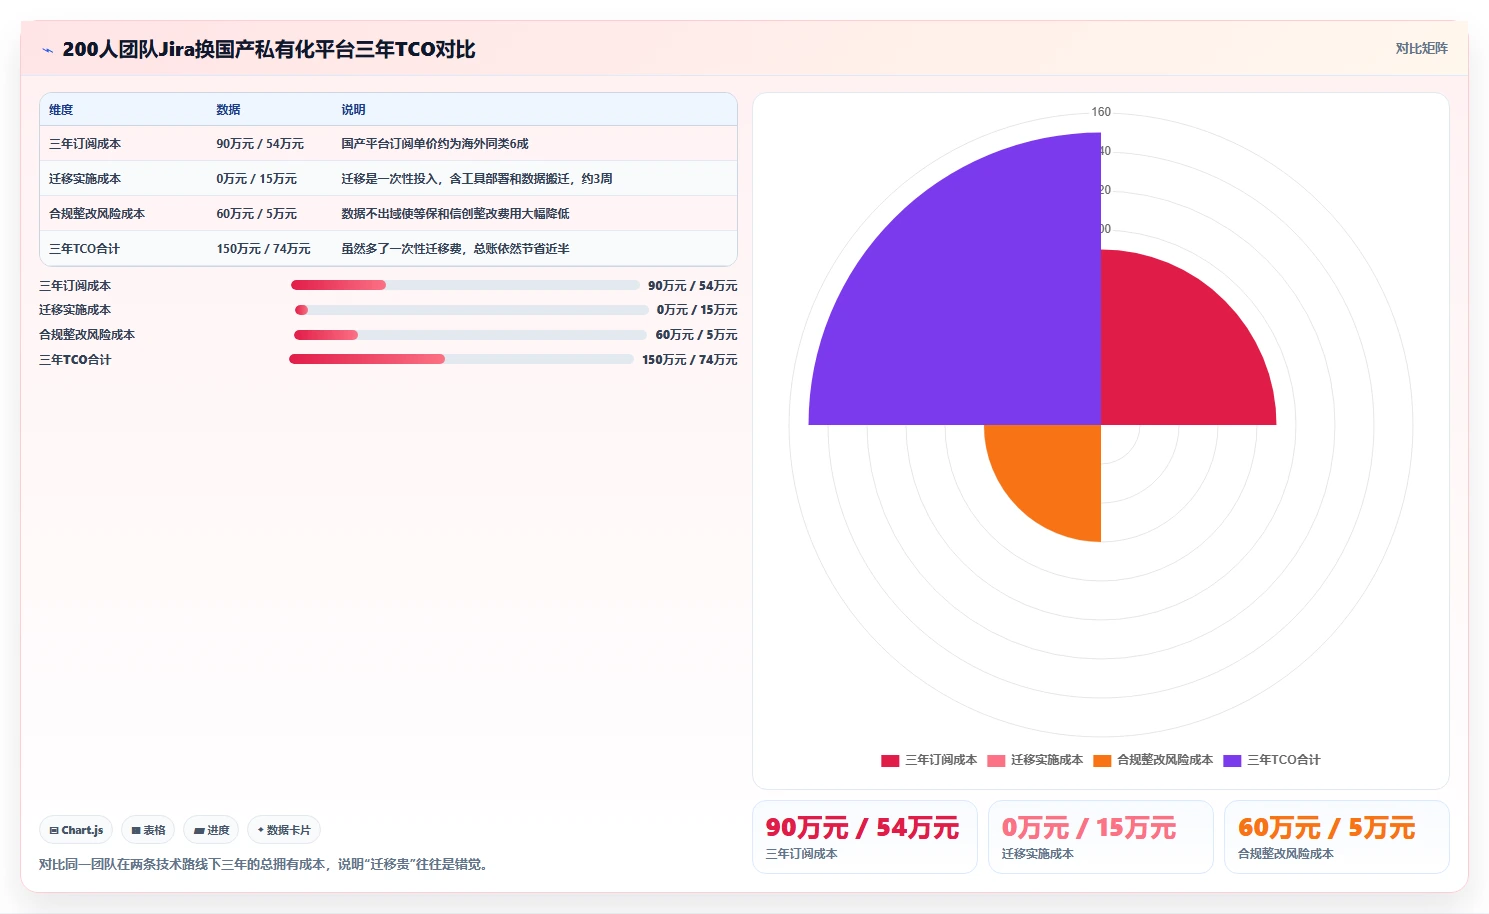
Task: Toggle 三年TCO合计 legend purple swatch
Action: 1232,760
